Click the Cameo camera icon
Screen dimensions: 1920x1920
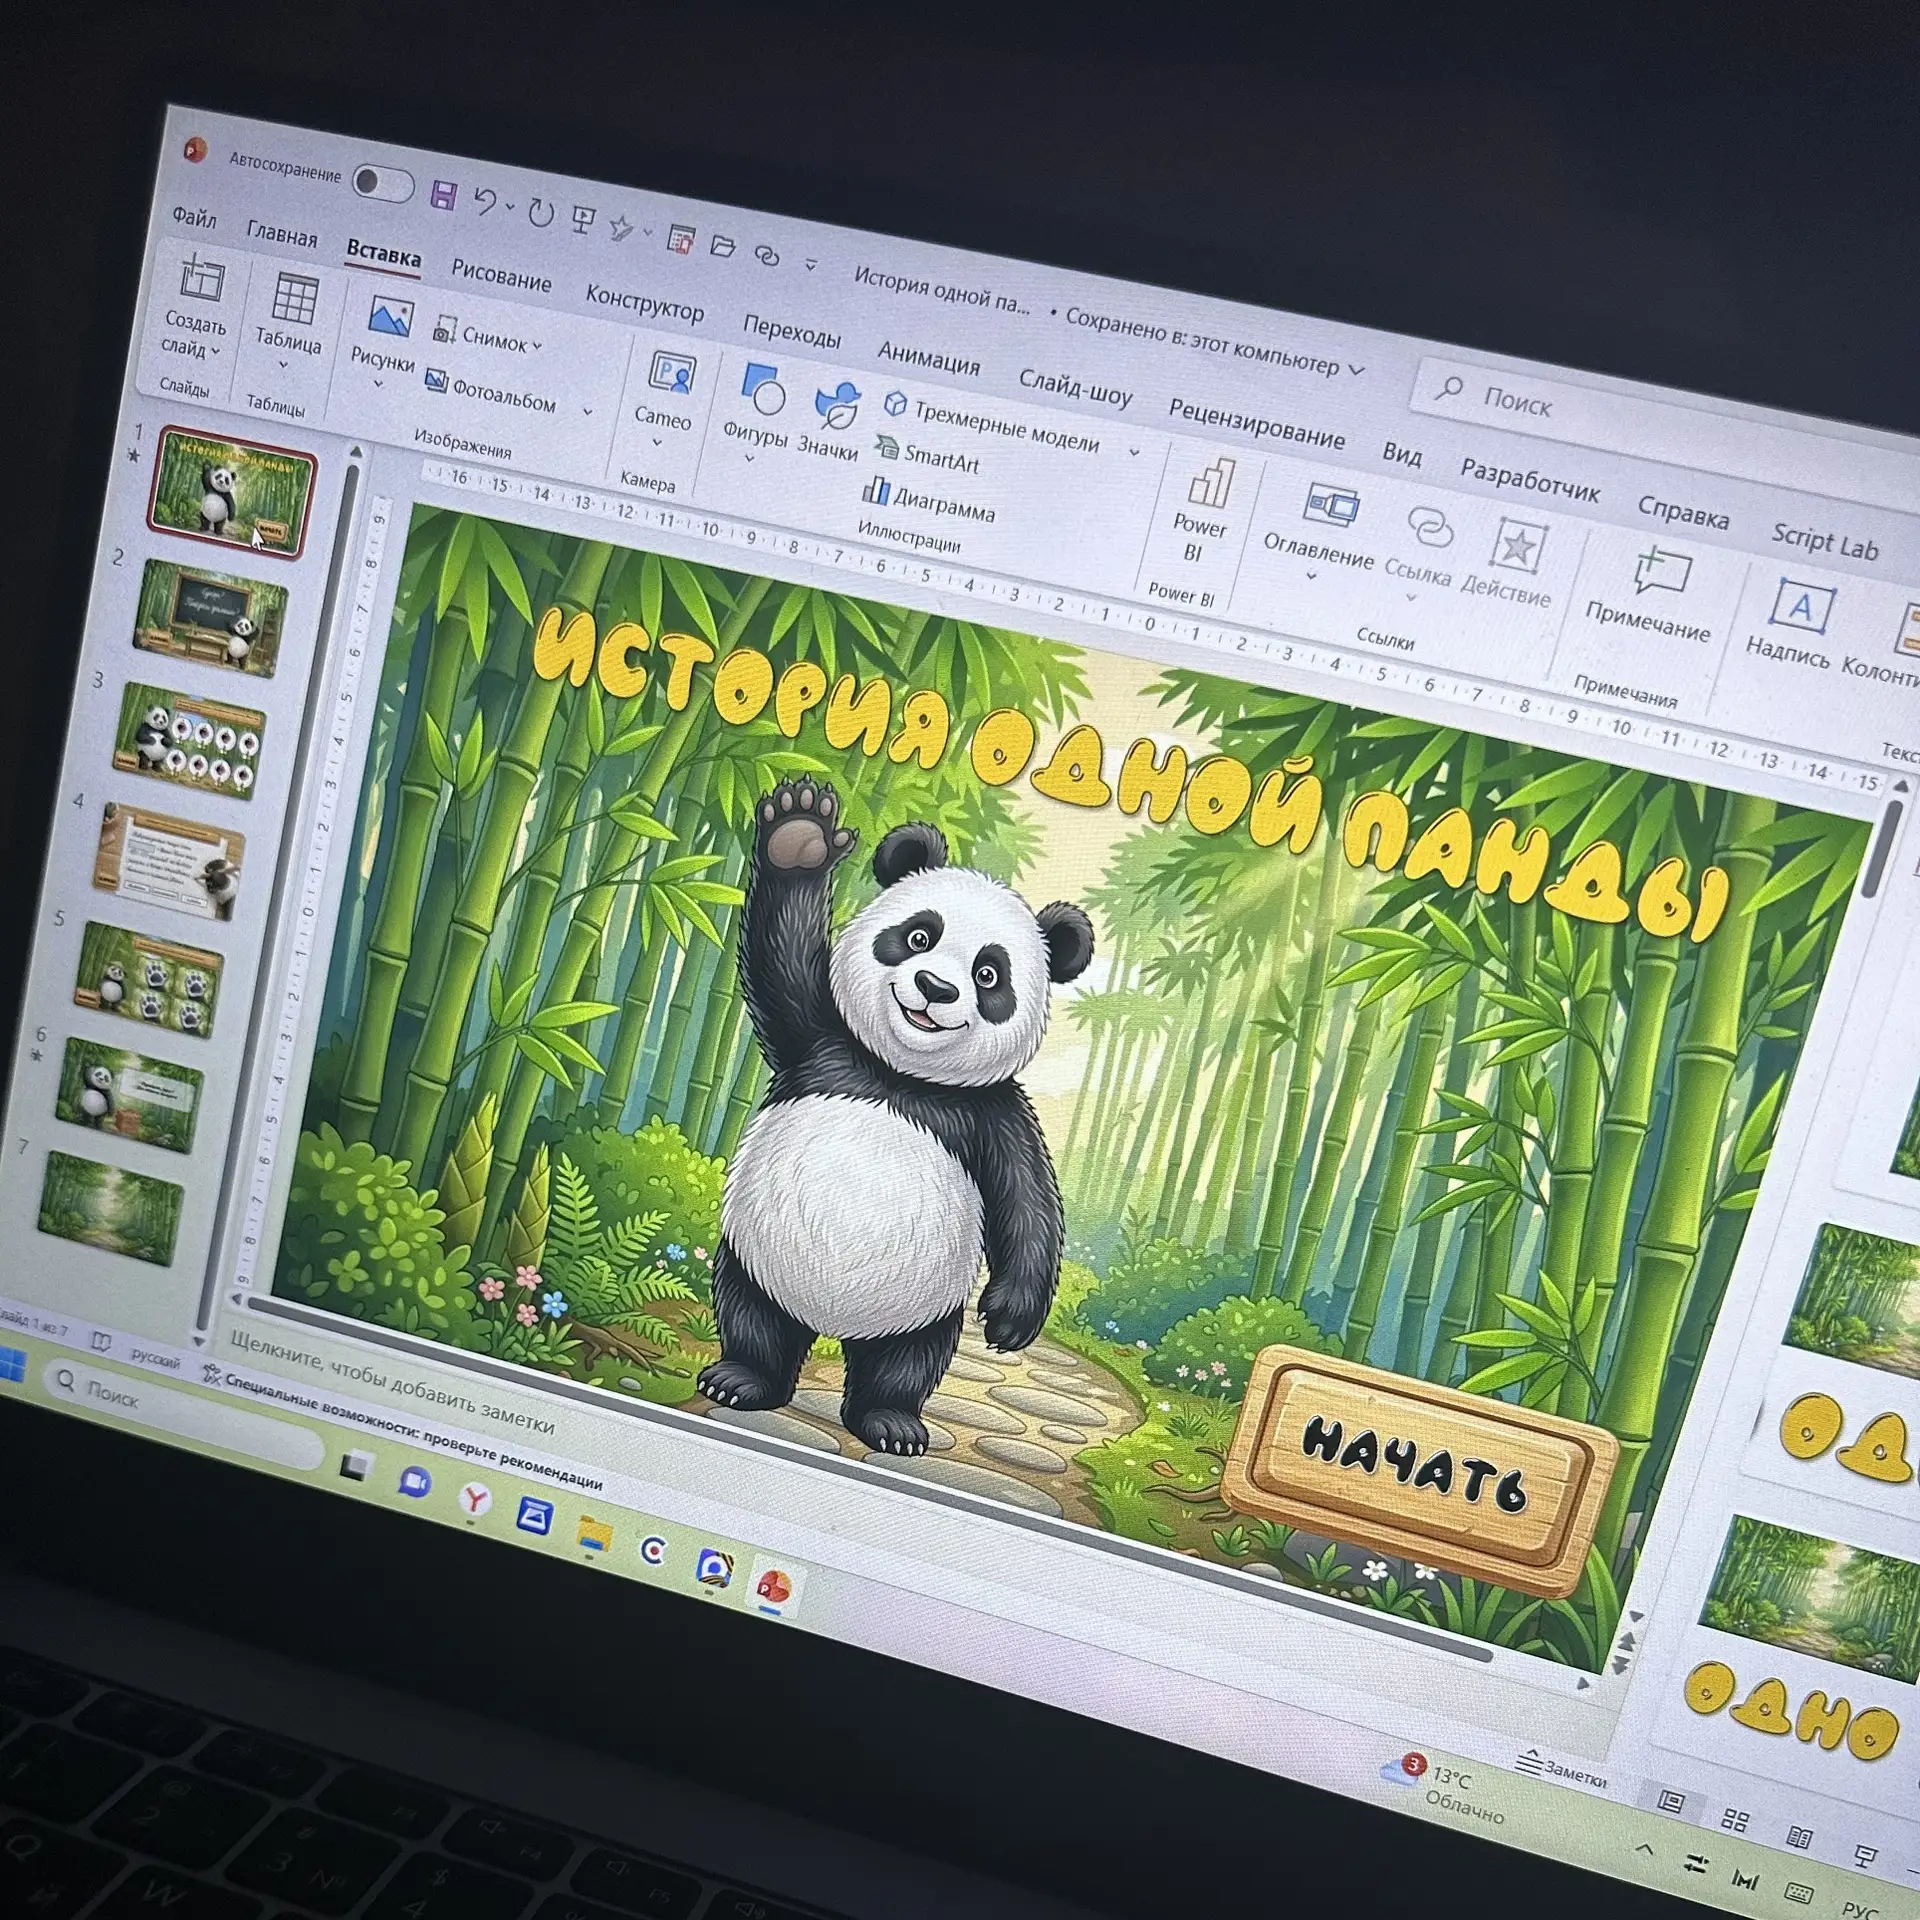pos(672,374)
